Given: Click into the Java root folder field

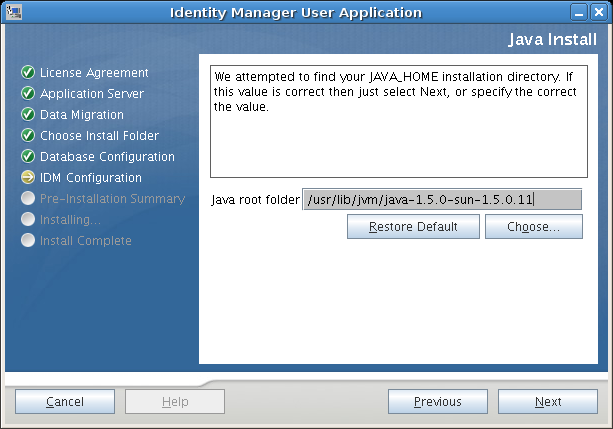Looking at the screenshot, I should (441, 199).
